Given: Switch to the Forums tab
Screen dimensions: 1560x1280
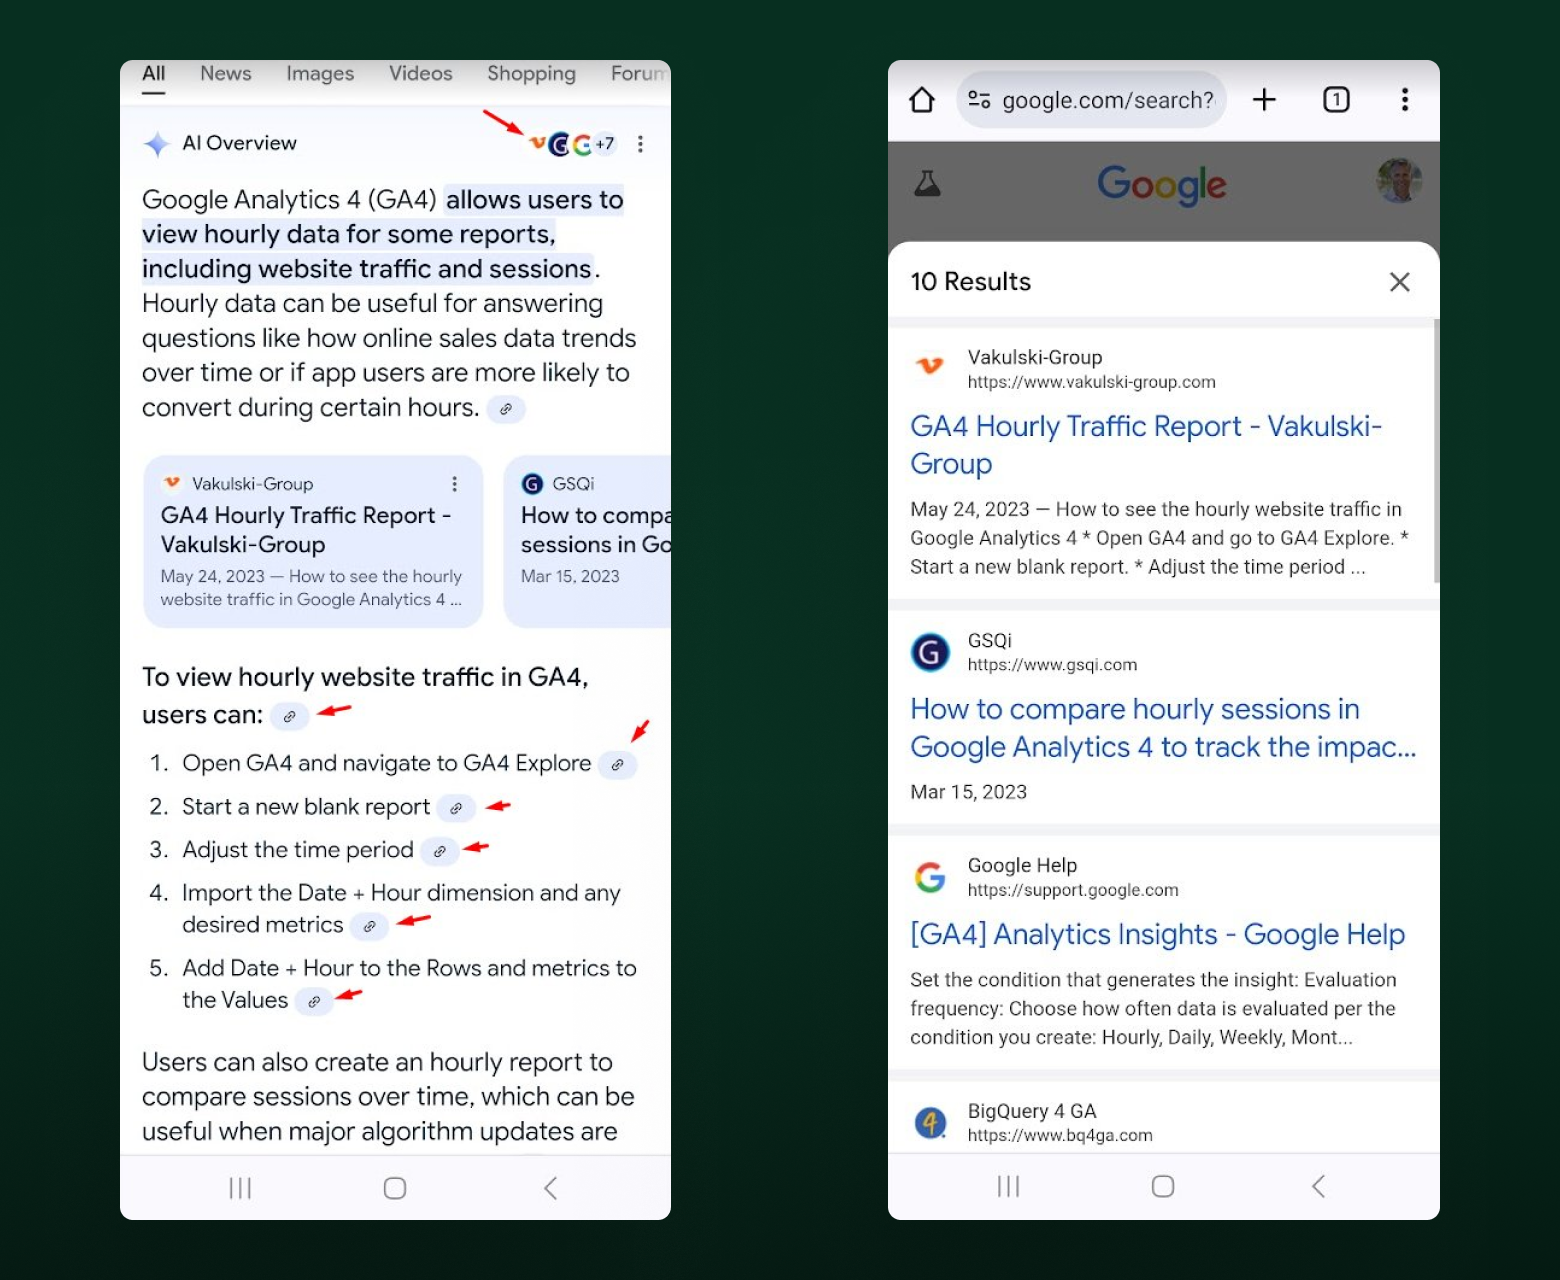Looking at the screenshot, I should (640, 74).
